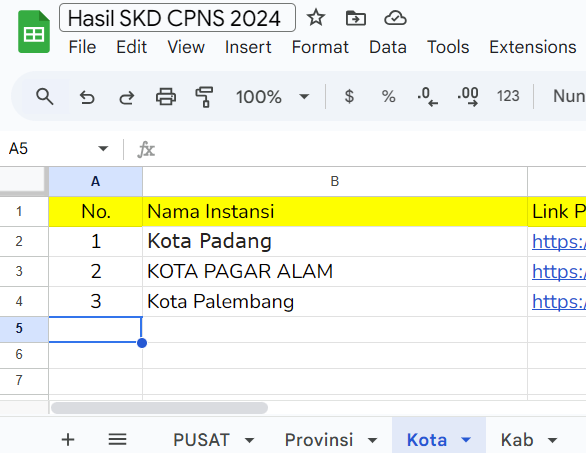Select the Link P header cell

pos(557,212)
